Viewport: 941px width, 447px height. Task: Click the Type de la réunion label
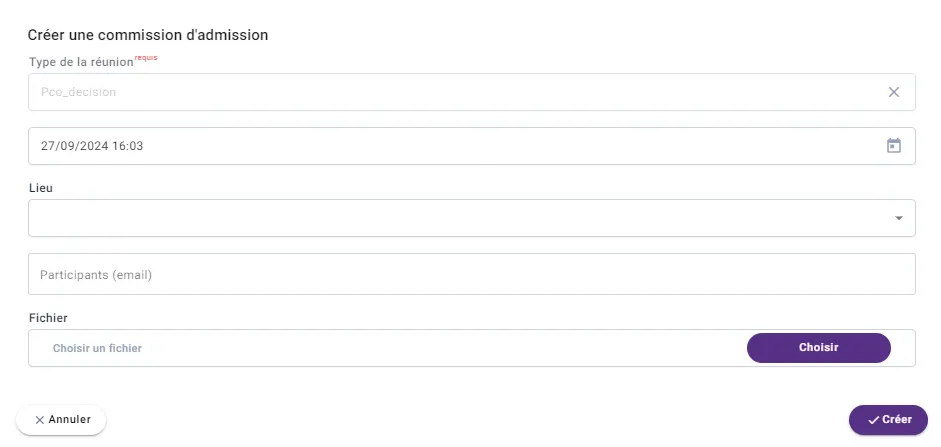click(80, 62)
